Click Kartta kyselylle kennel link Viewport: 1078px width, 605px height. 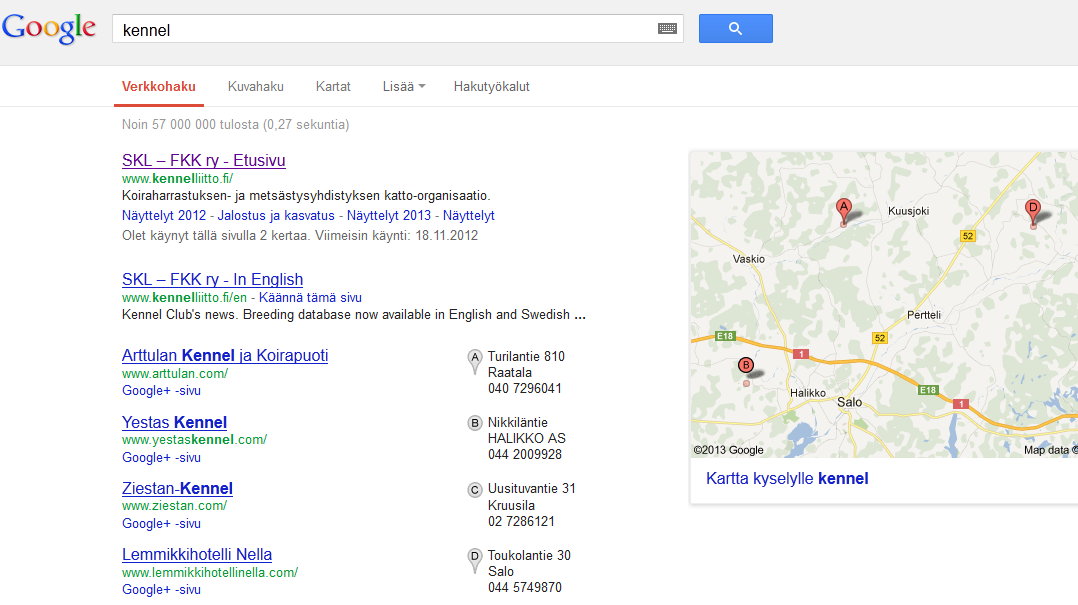pos(787,478)
